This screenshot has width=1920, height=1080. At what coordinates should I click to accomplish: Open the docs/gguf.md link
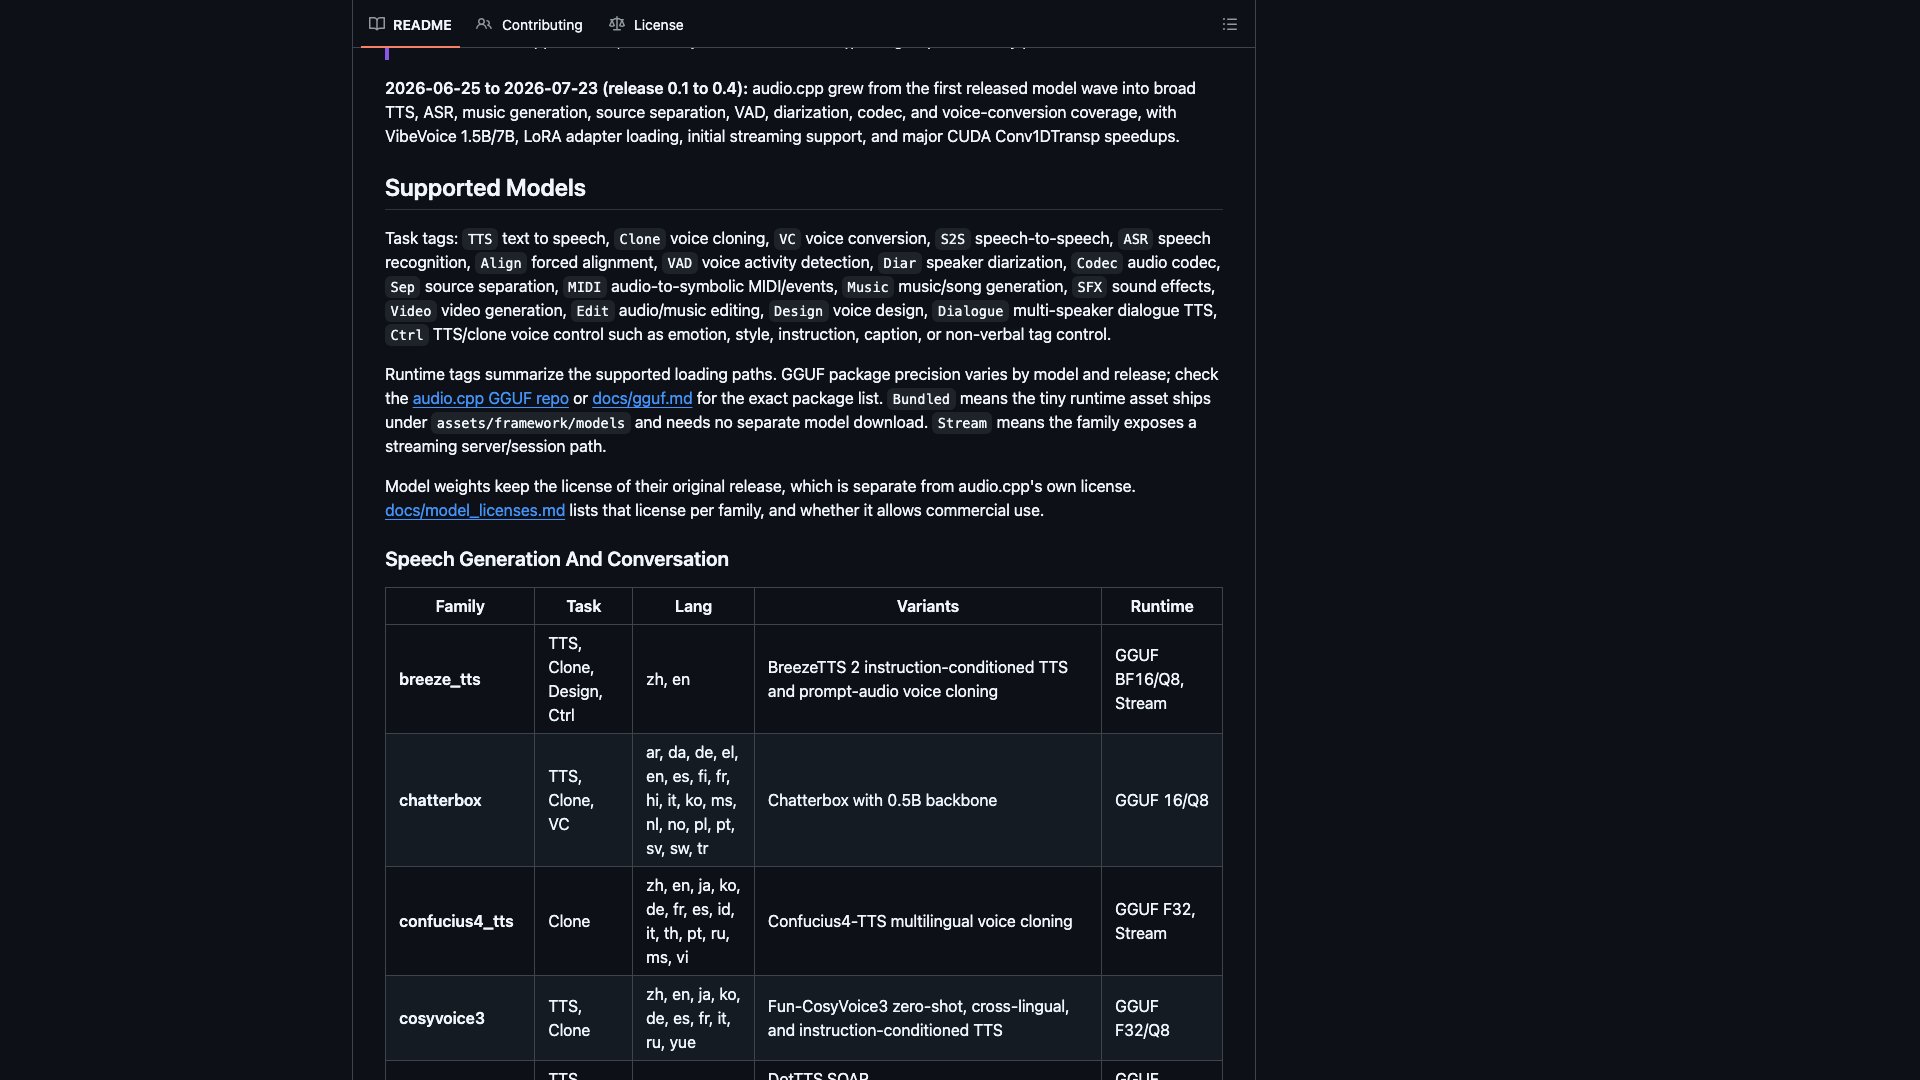point(642,398)
